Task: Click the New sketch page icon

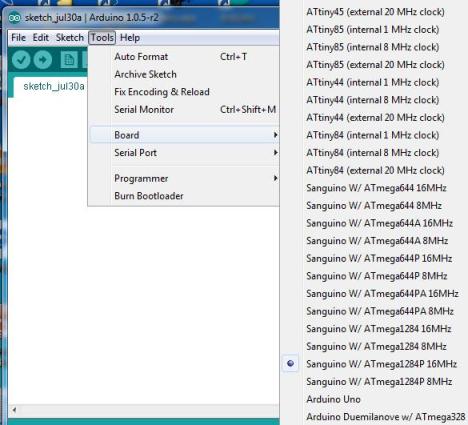Action: (x=69, y=60)
